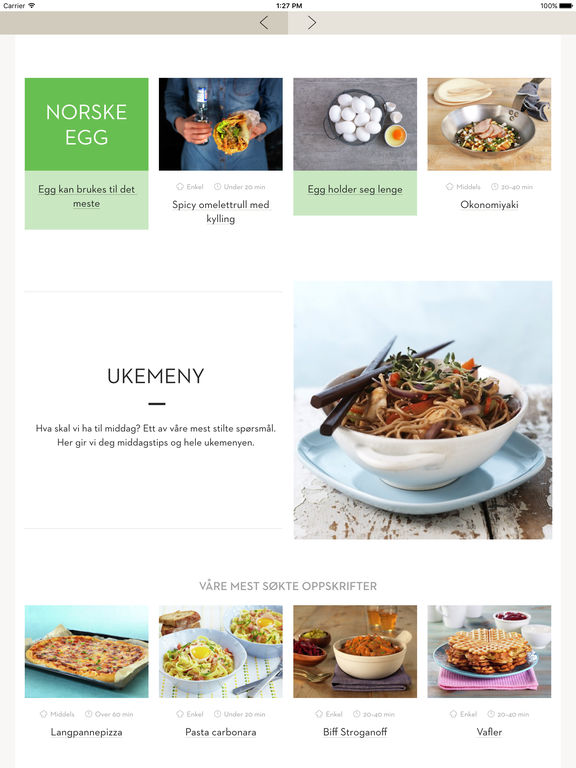Open the Vafler waffle photo
576x768 pixels.
(x=489, y=651)
